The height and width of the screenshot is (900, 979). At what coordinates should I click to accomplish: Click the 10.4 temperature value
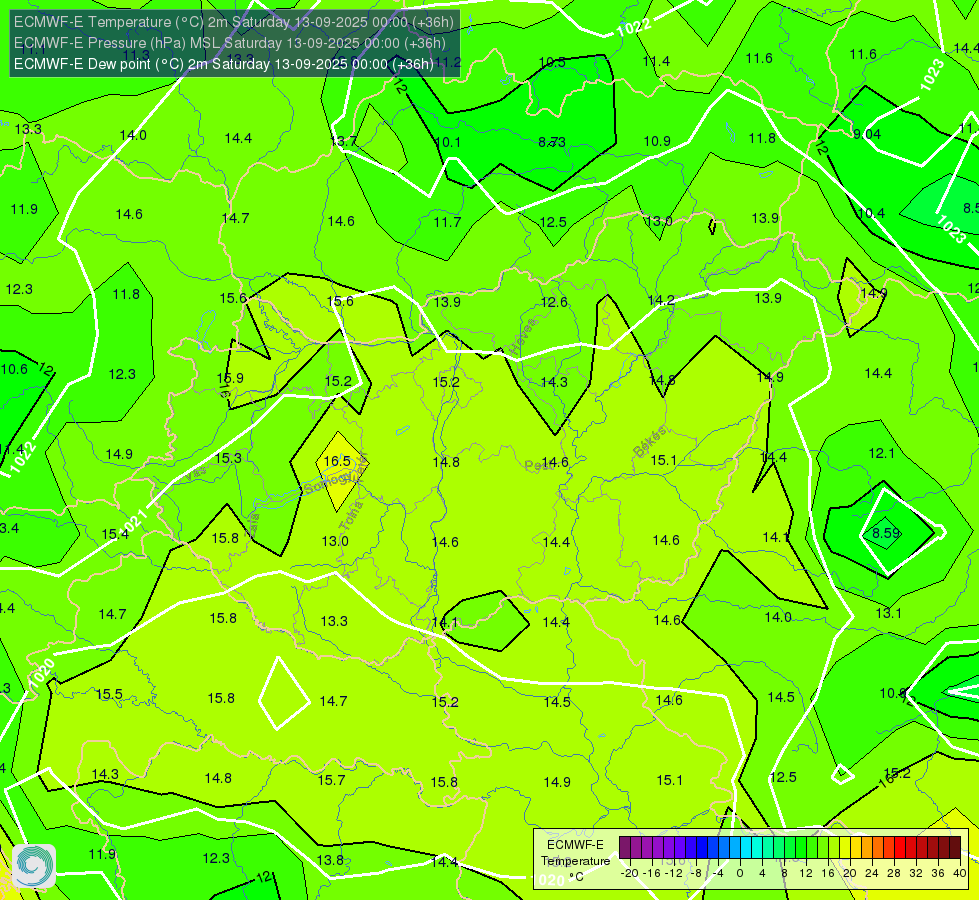[871, 213]
